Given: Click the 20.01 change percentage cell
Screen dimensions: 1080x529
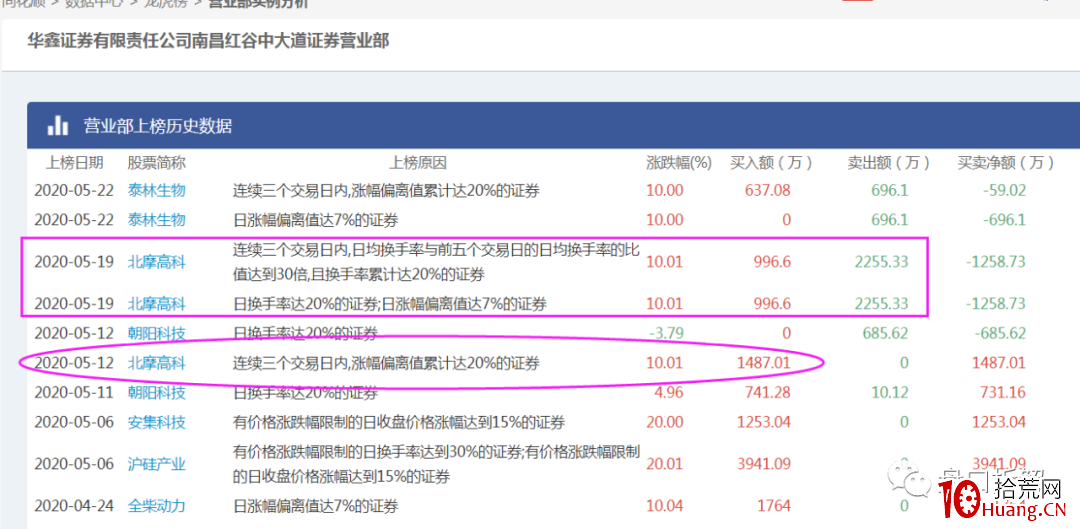Looking at the screenshot, I should (665, 464).
